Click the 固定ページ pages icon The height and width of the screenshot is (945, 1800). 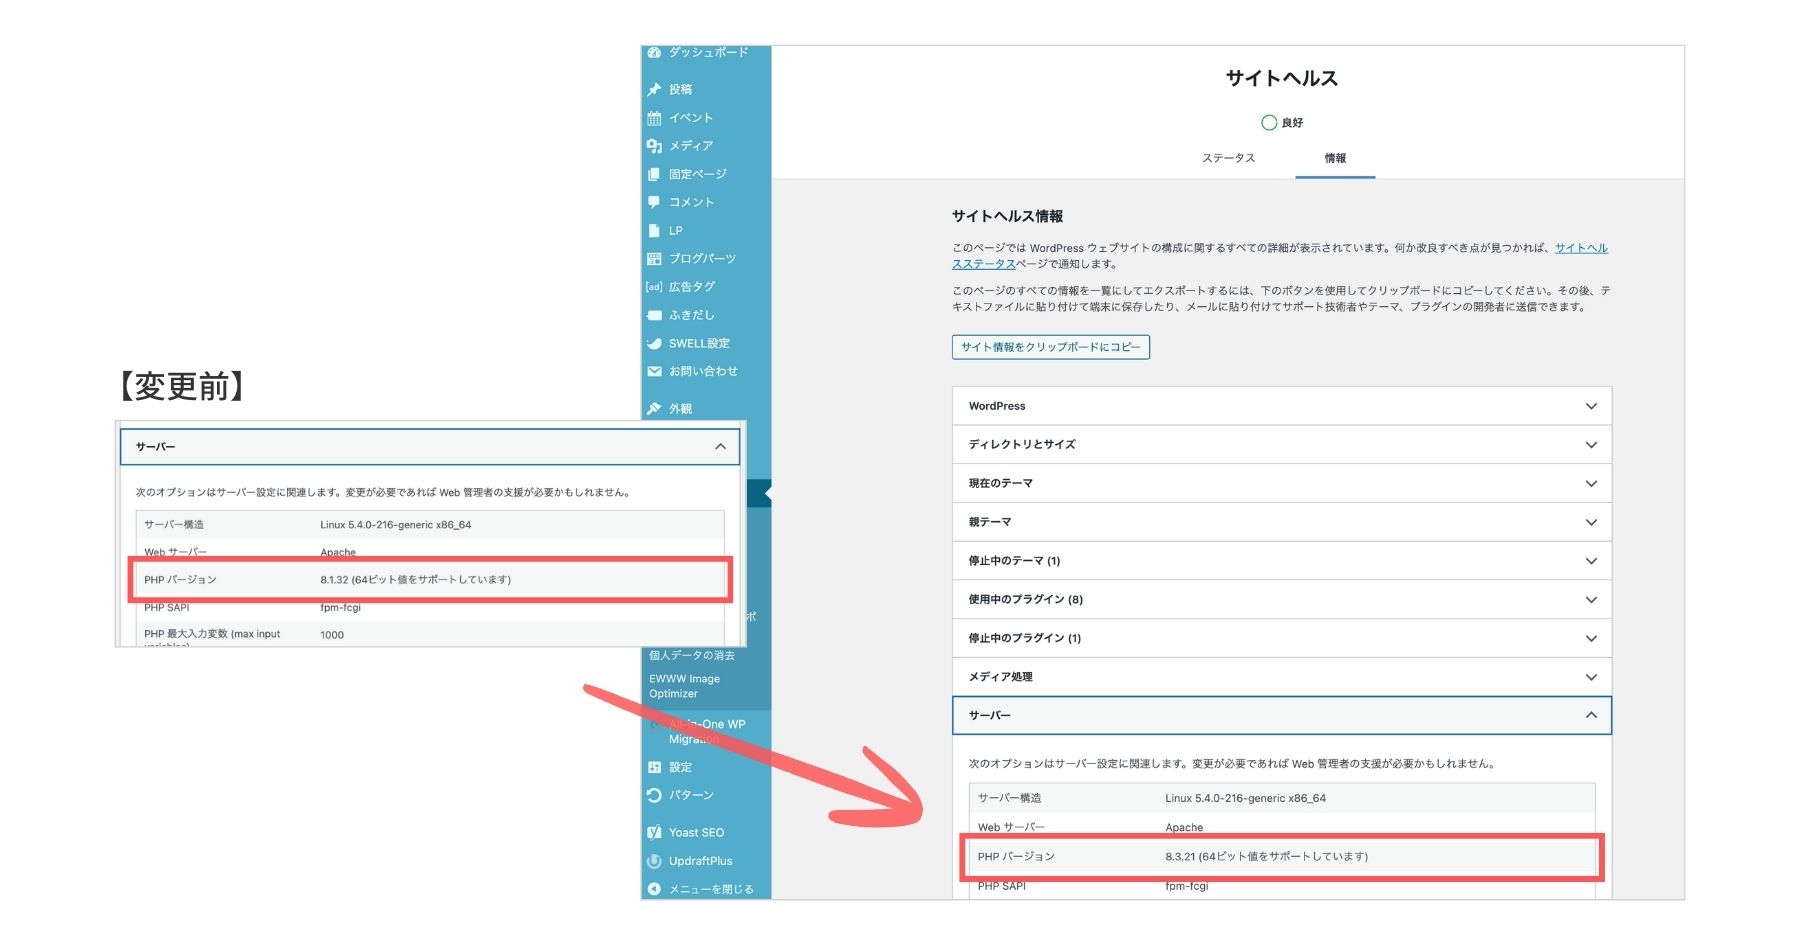click(654, 174)
